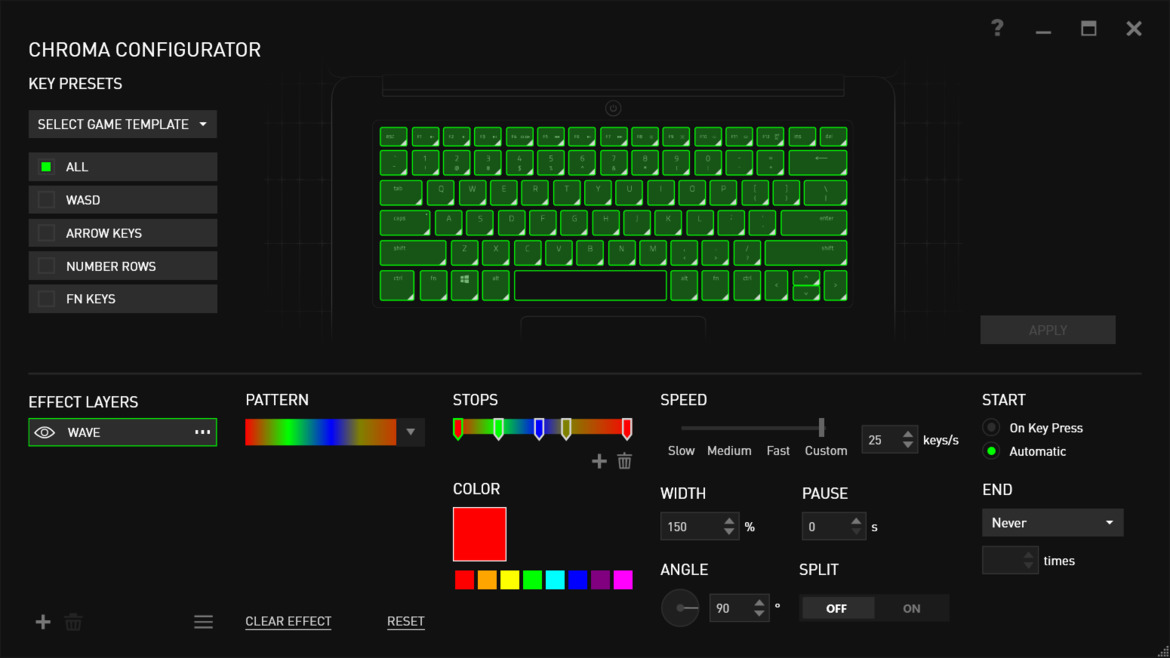
Task: Open the End condition Never dropdown
Action: [1052, 523]
